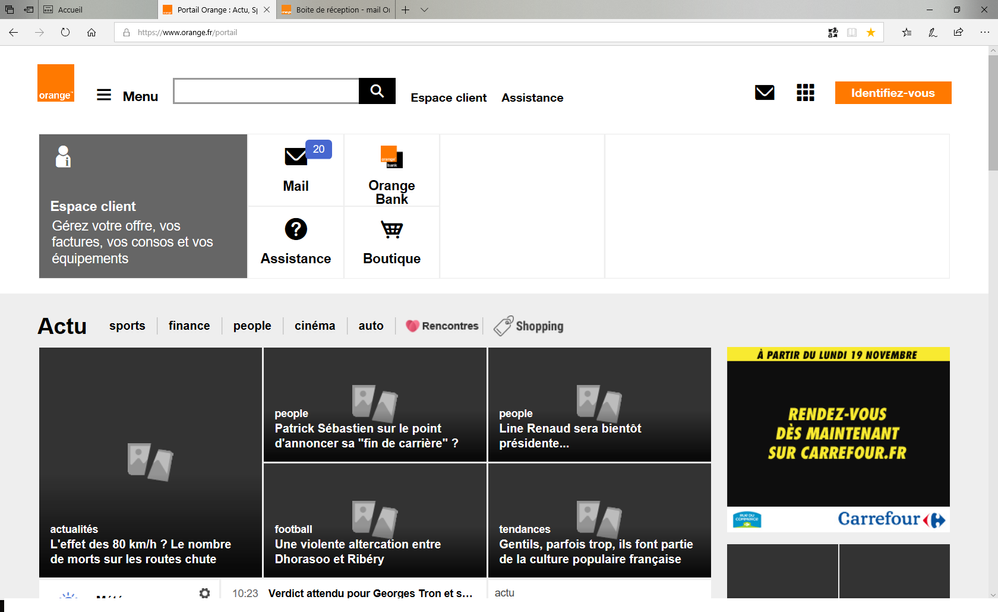998x612 pixels.
Task: Click the Mail tile with 20 badge
Action: [x=295, y=170]
